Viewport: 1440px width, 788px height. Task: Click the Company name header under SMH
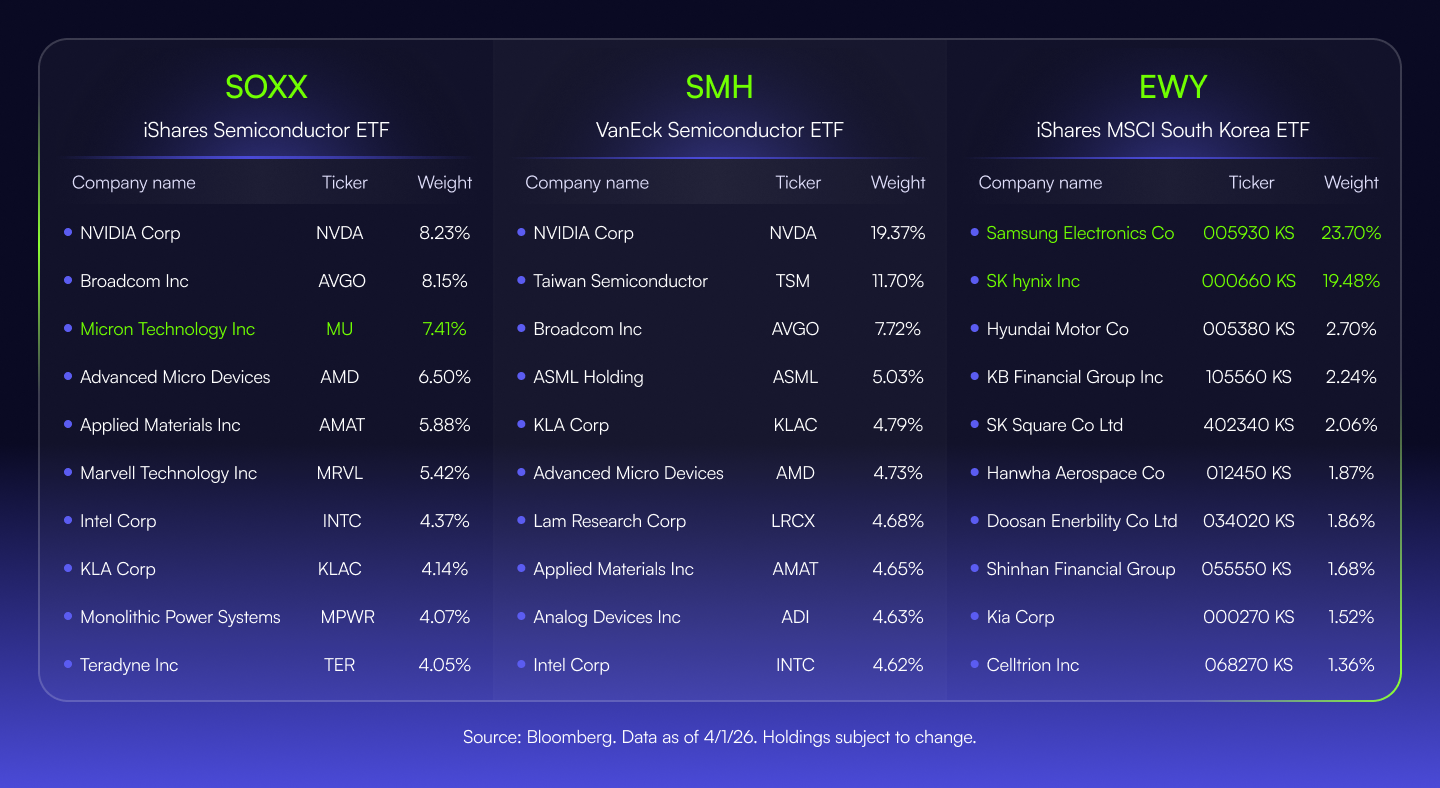(587, 183)
